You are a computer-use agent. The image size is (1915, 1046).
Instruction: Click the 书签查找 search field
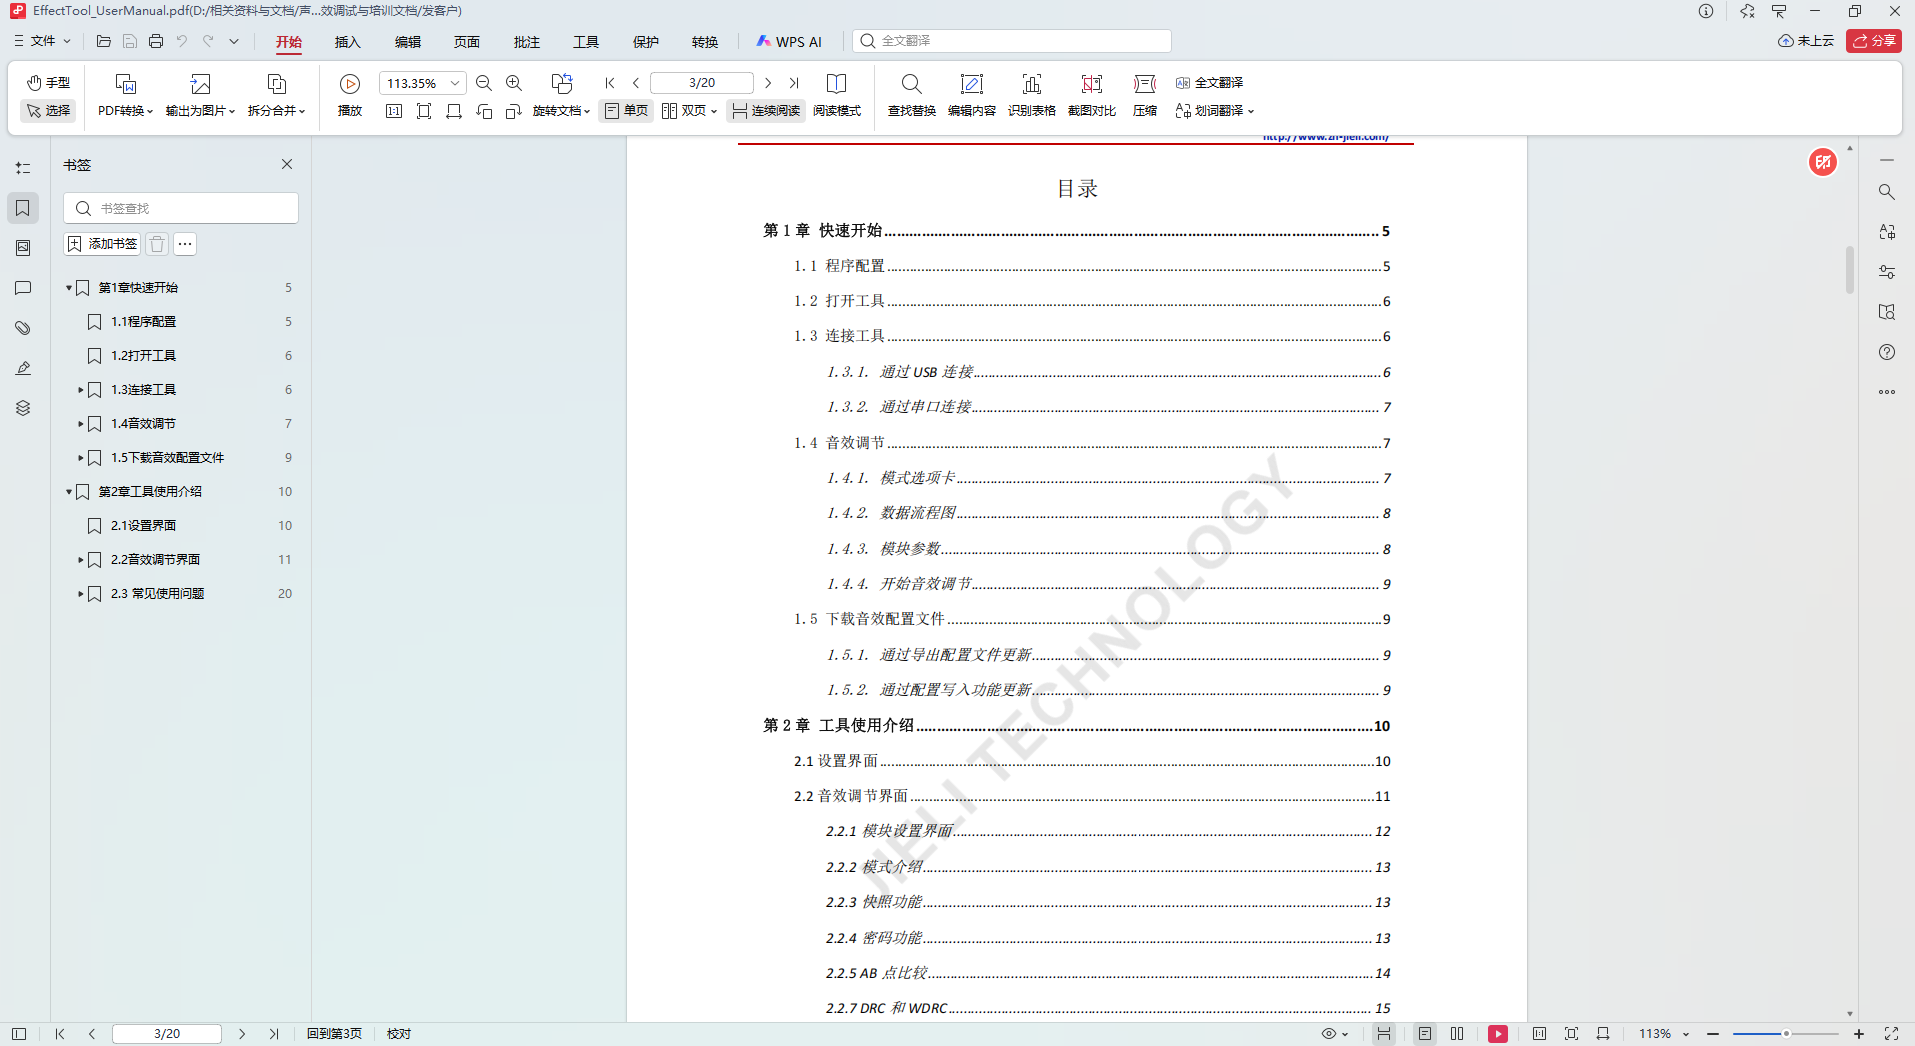[181, 208]
